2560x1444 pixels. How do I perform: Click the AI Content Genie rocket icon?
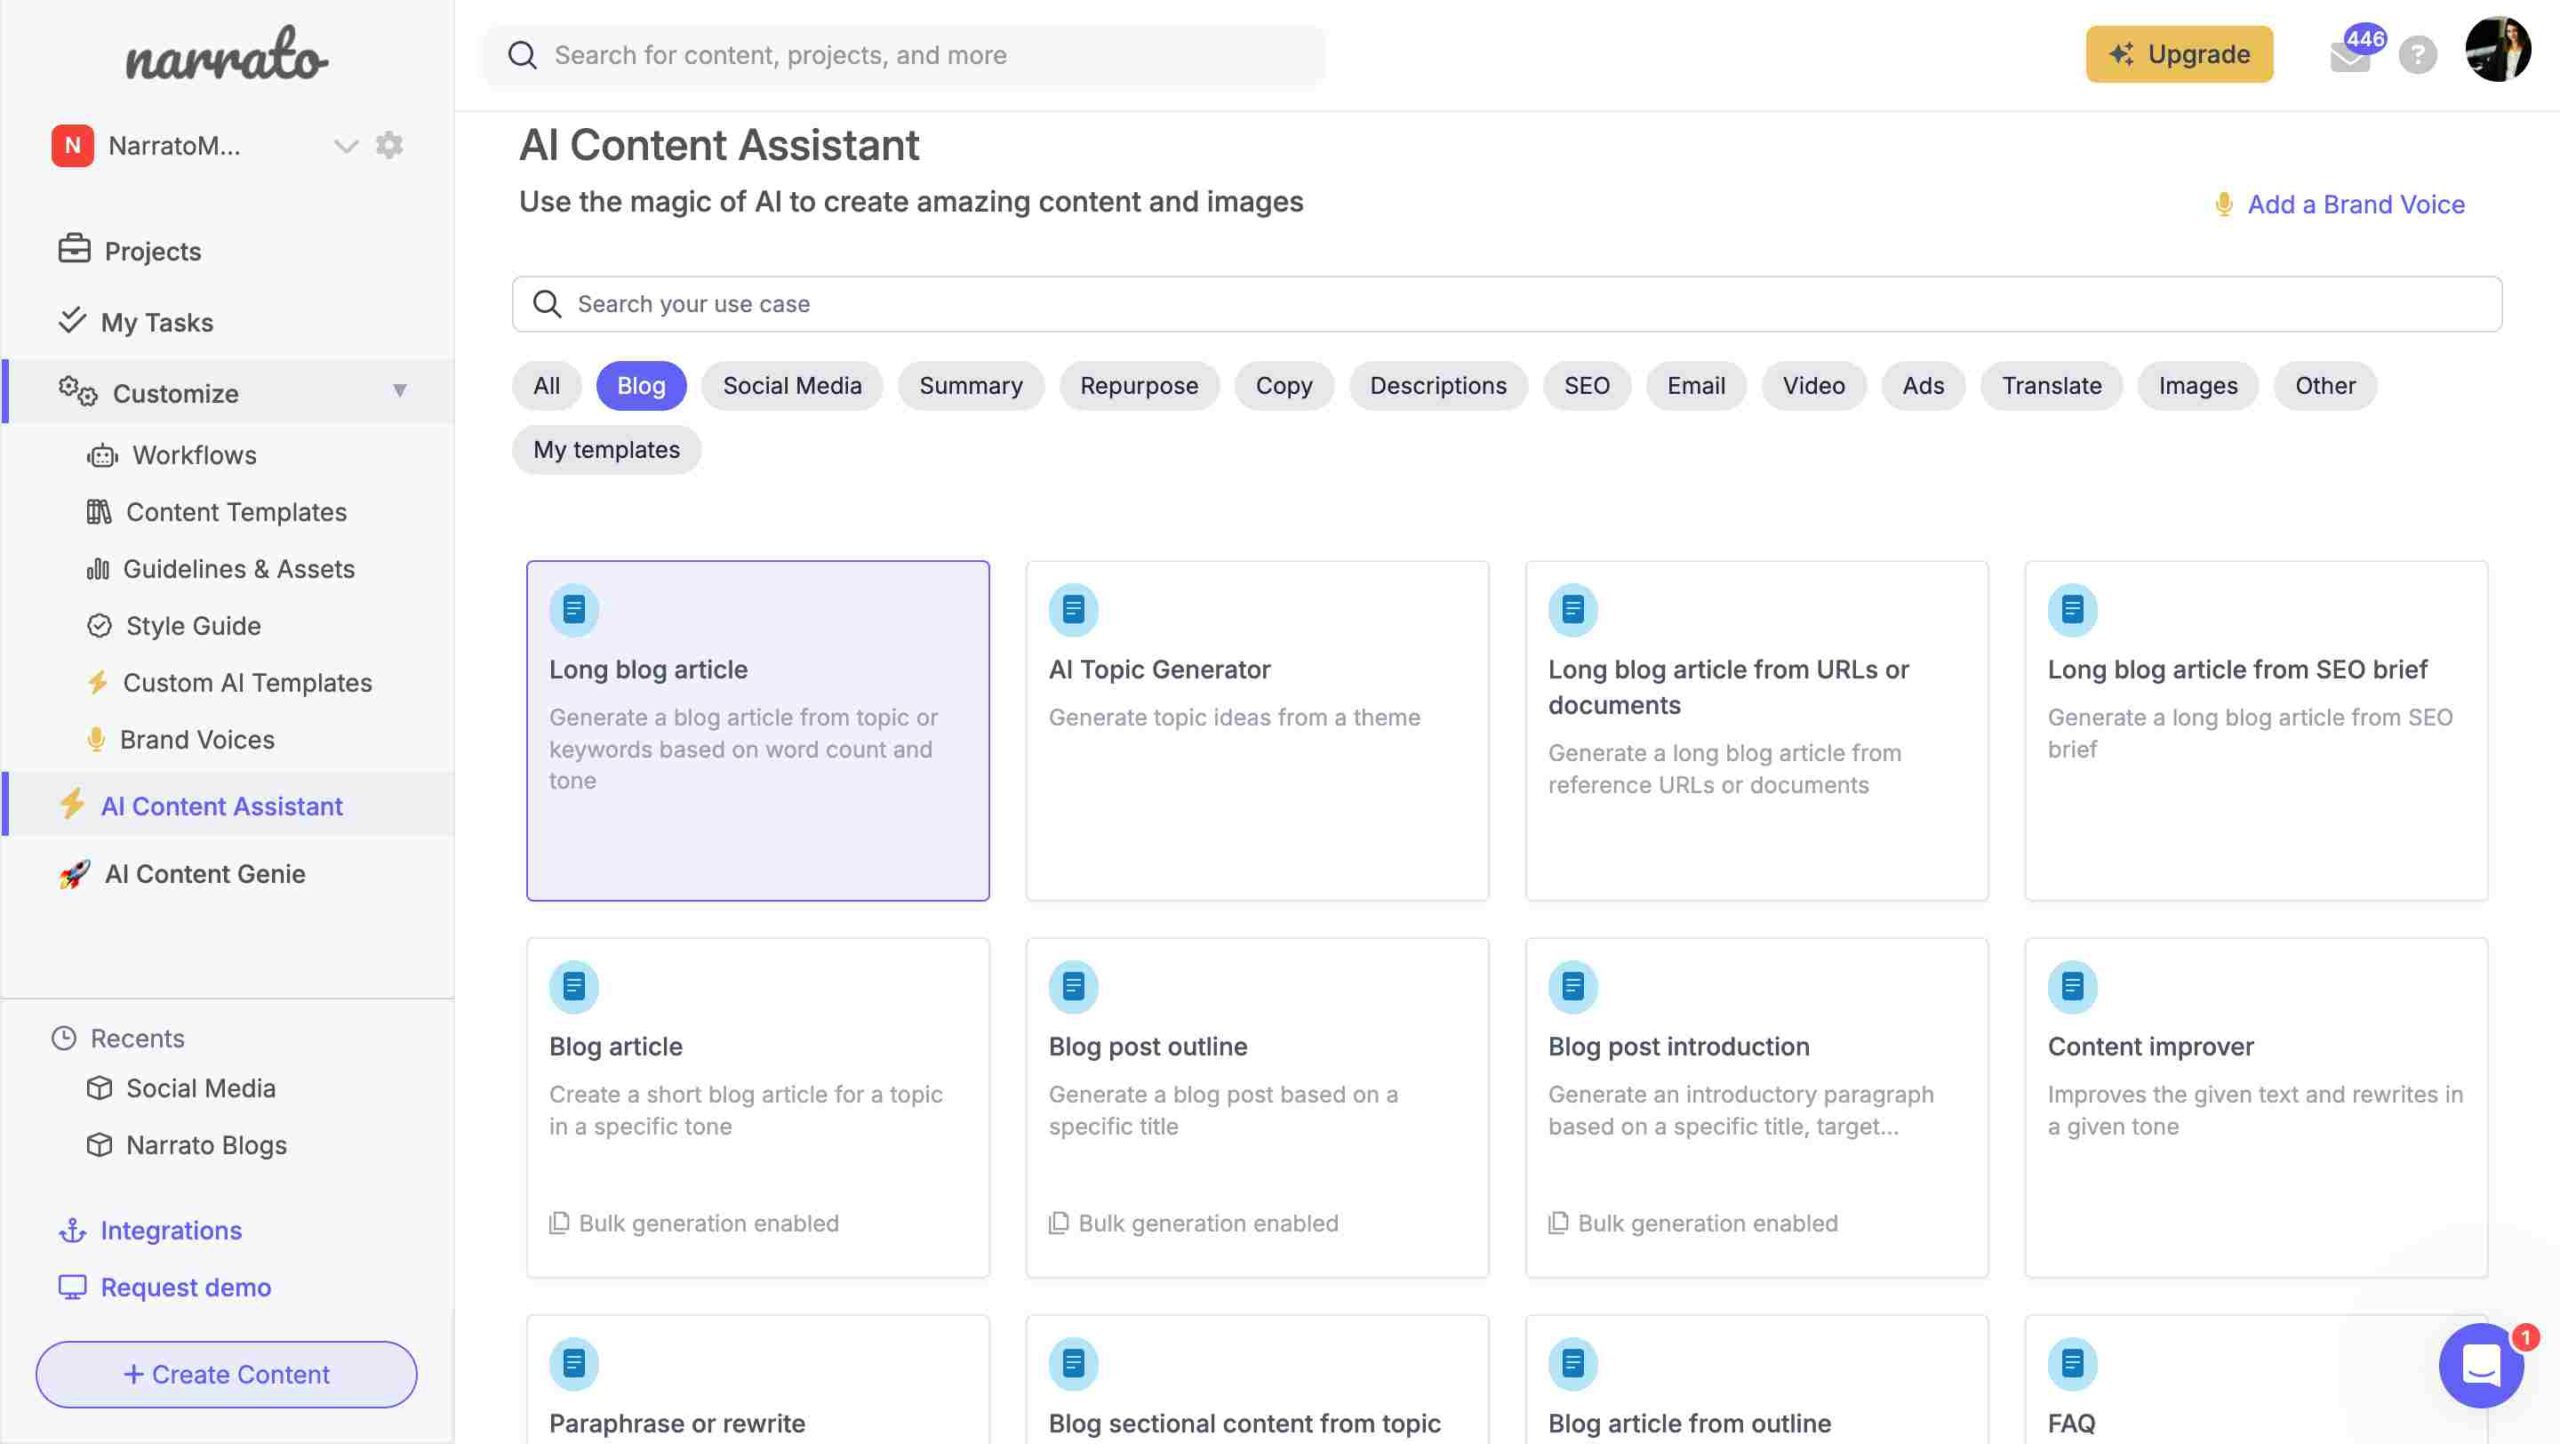(70, 874)
